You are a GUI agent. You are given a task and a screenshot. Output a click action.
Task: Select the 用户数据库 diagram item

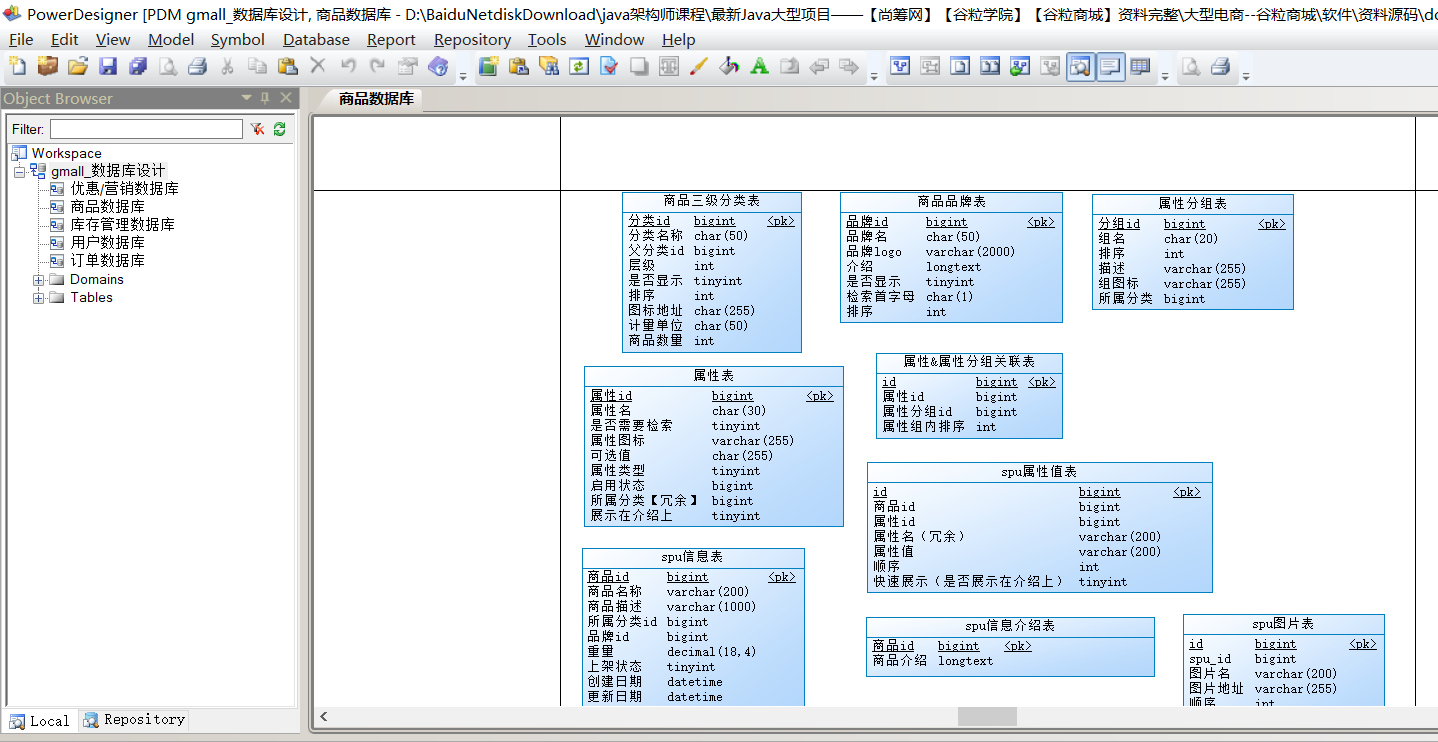coord(107,243)
